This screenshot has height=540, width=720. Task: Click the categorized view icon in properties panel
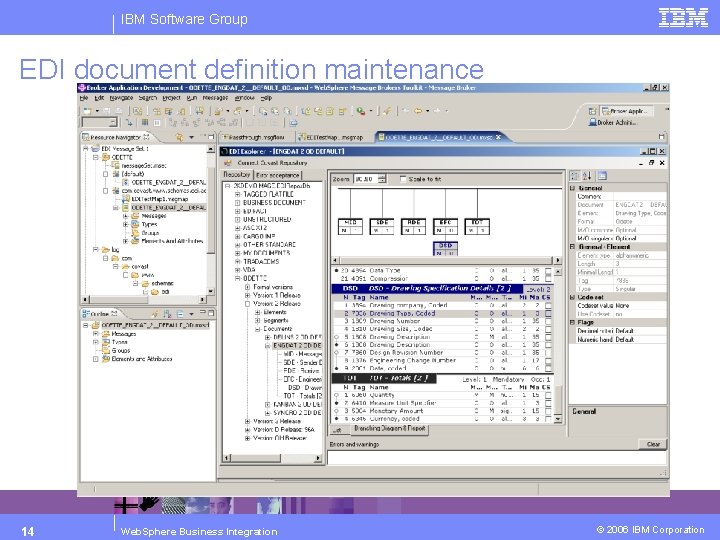click(x=575, y=176)
